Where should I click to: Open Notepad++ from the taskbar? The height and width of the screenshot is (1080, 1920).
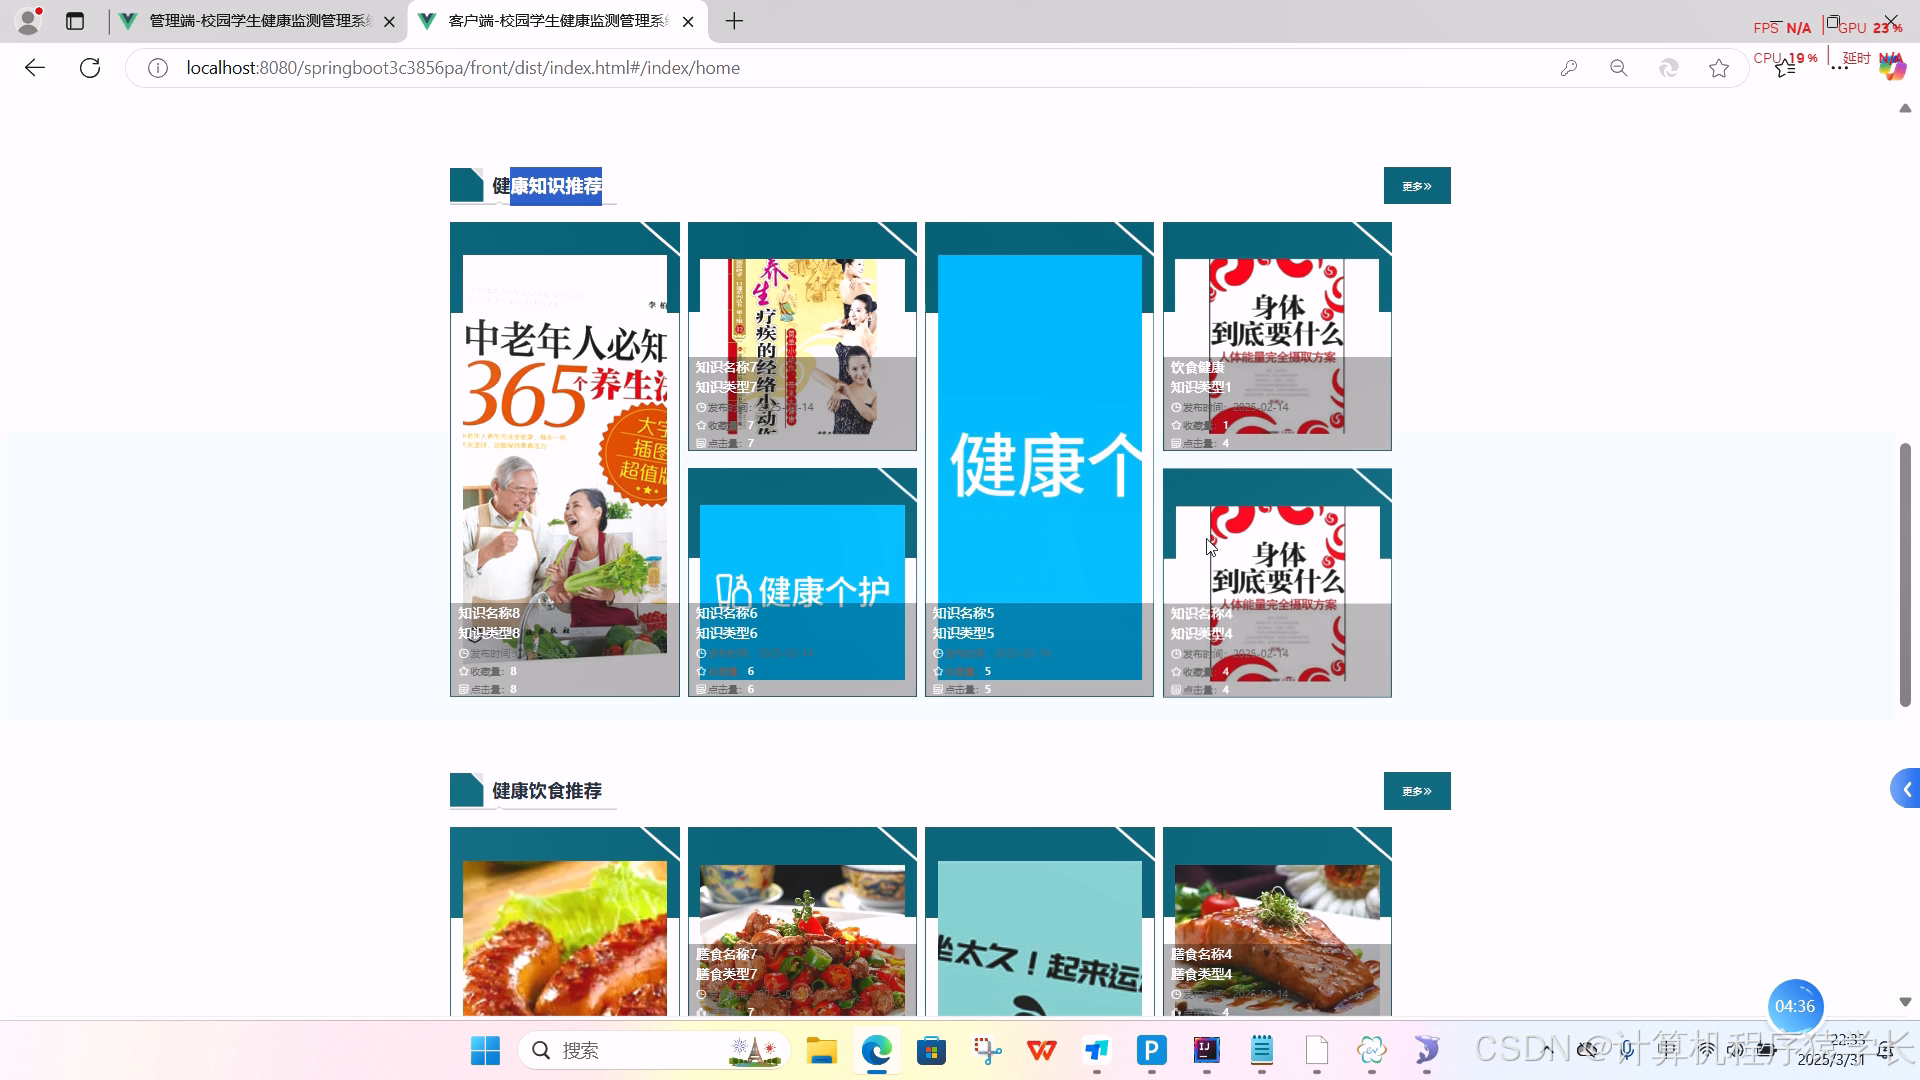[x=1262, y=1050]
